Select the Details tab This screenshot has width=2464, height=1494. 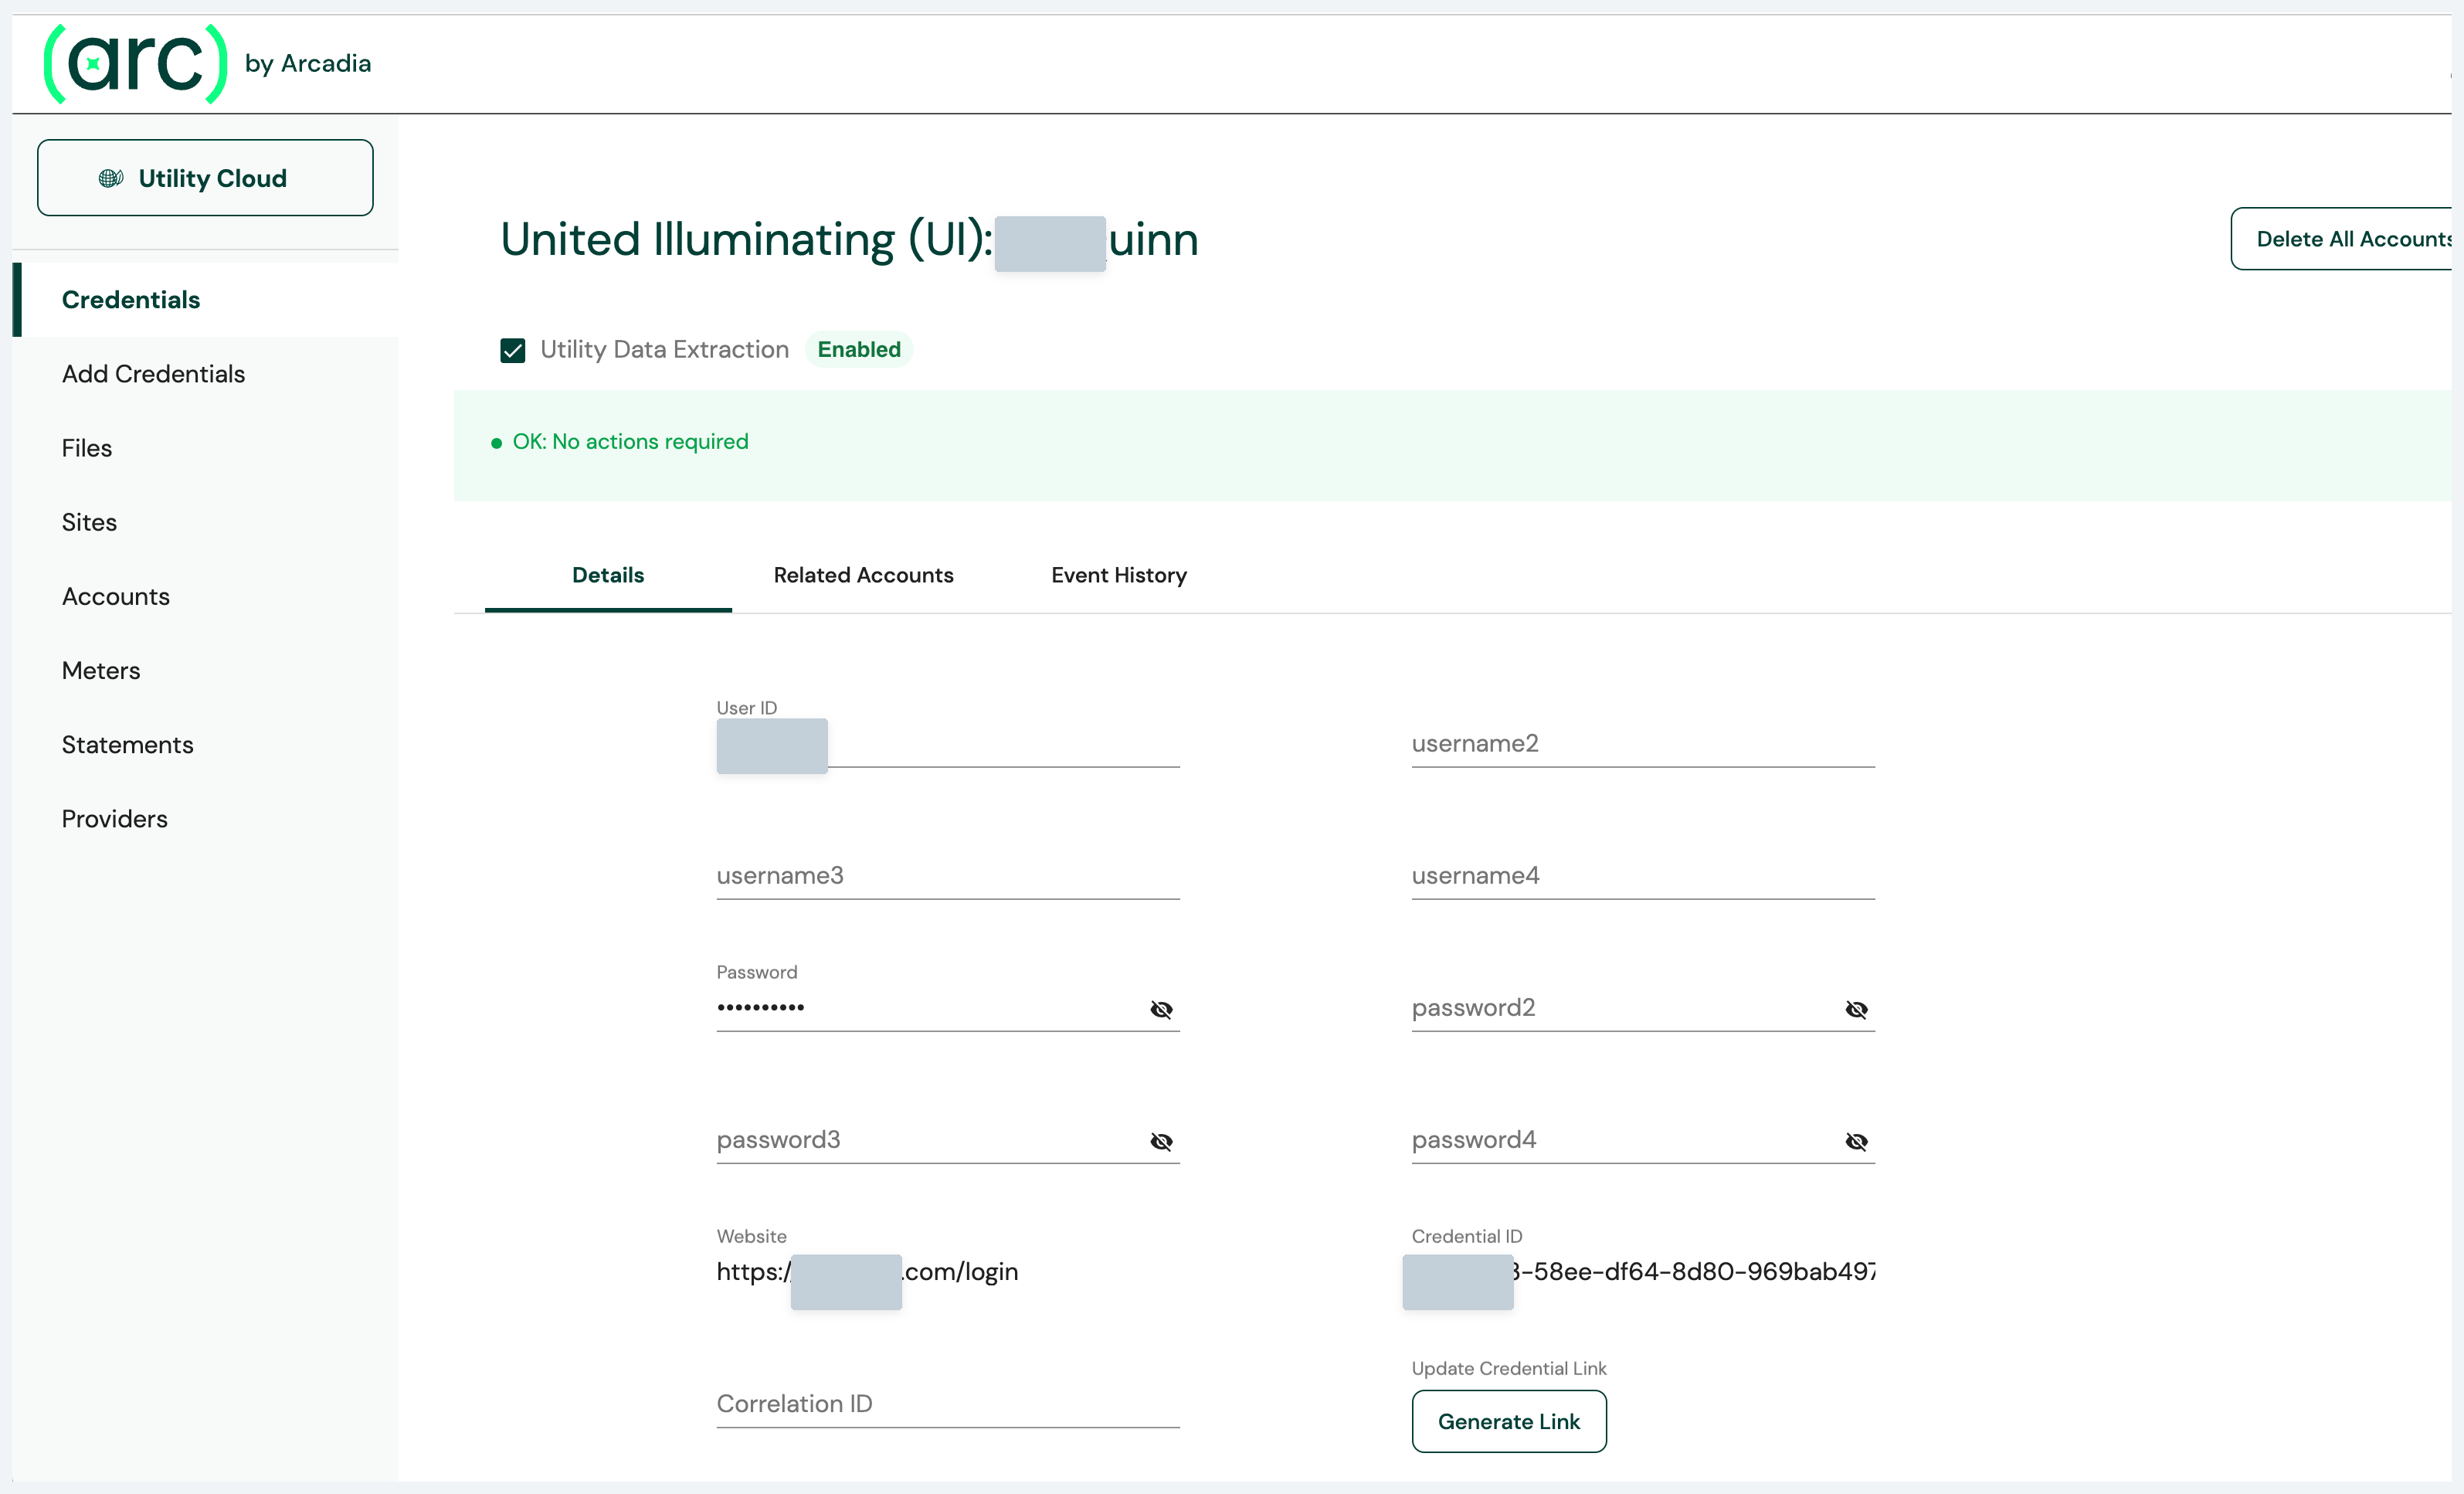(x=607, y=575)
